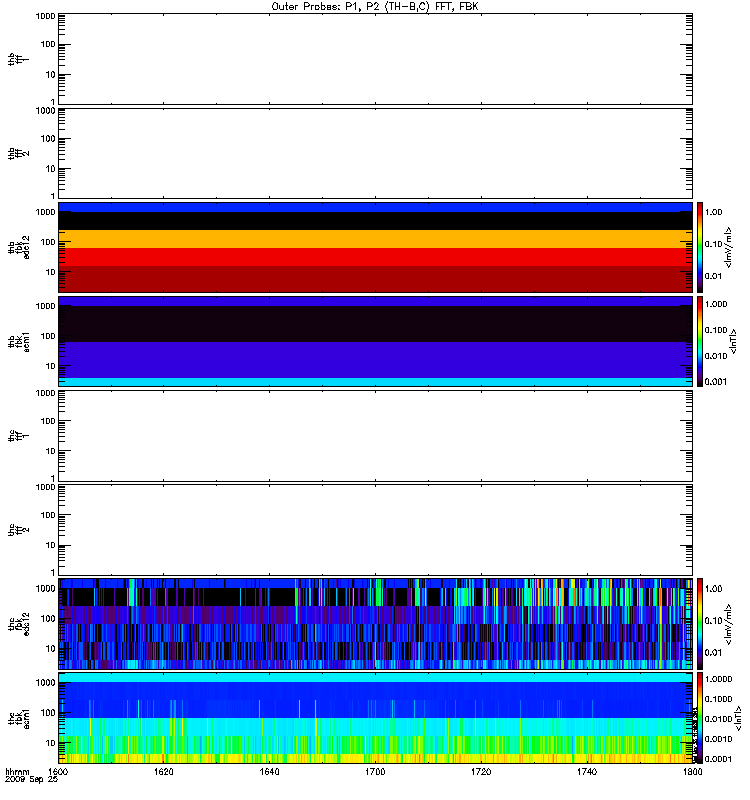
Task: Click the "<|nT|>" unit label beside thc scm1 colorbar
Action: click(x=738, y=718)
